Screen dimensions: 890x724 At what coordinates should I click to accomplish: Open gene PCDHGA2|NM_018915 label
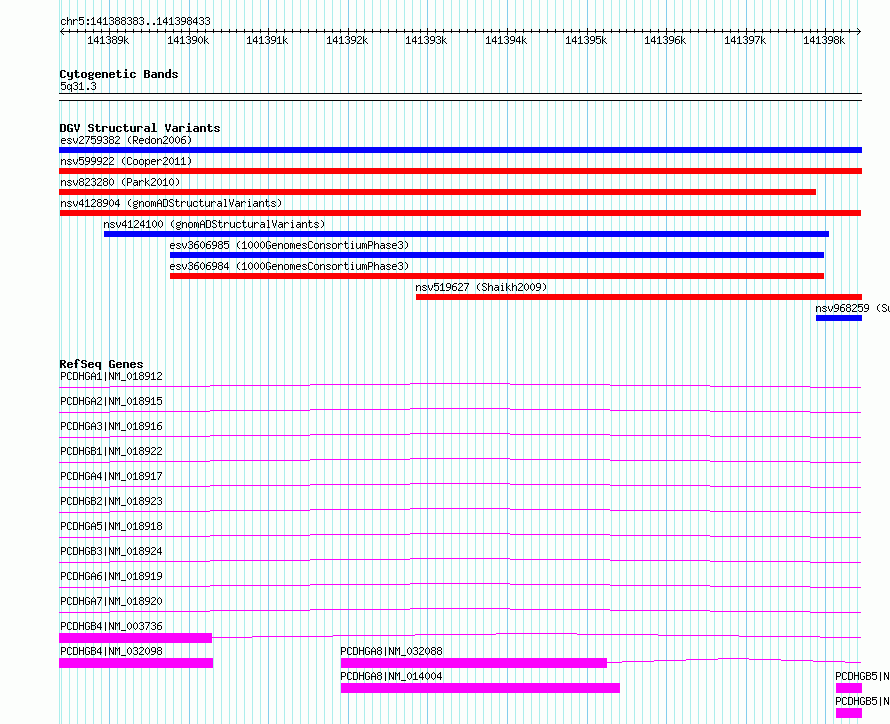coord(111,401)
